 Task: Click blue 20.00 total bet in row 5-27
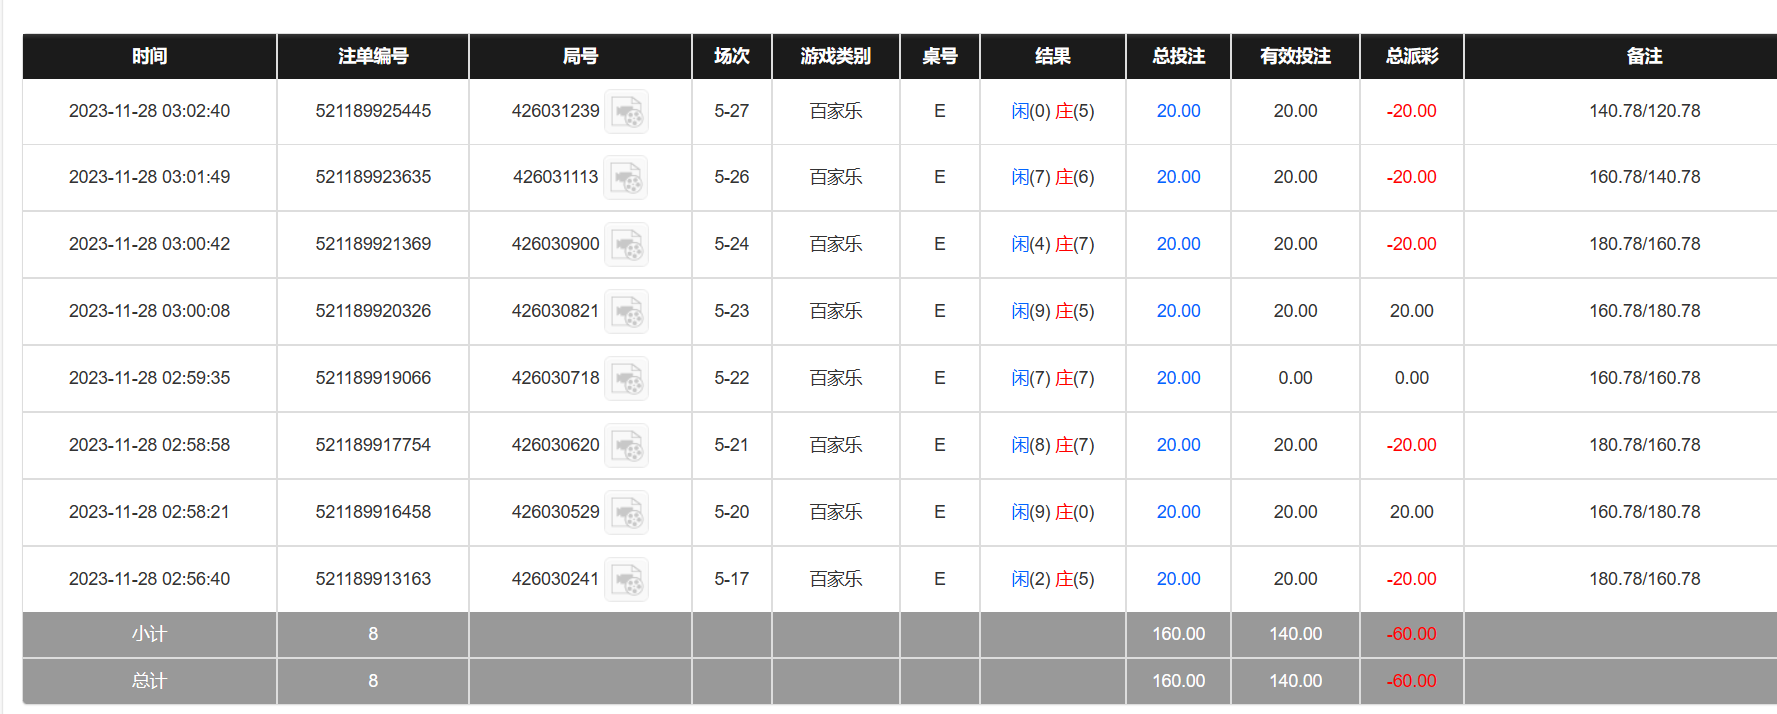[1178, 111]
